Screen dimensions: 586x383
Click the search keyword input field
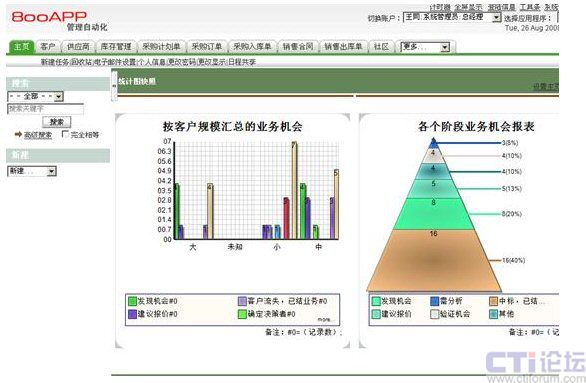(x=45, y=109)
